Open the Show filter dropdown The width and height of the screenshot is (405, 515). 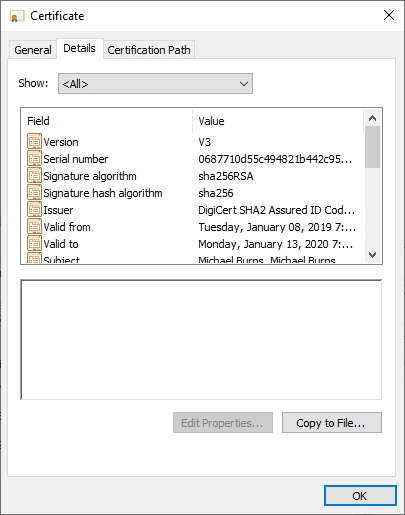click(x=155, y=84)
